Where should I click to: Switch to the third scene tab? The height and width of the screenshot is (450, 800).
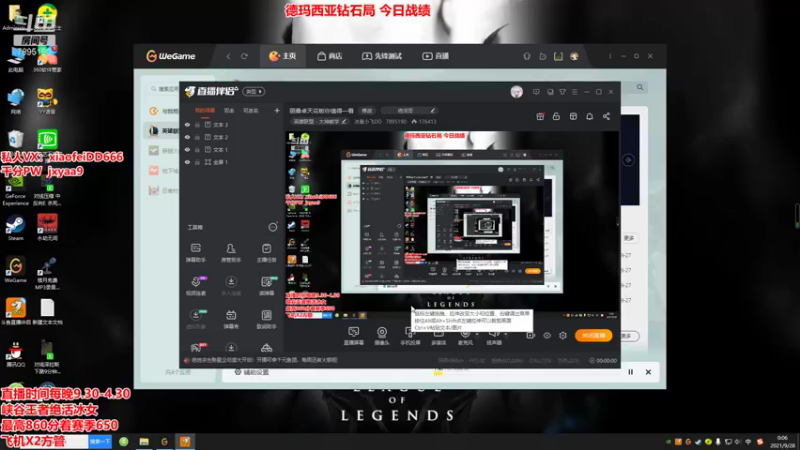click(250, 111)
